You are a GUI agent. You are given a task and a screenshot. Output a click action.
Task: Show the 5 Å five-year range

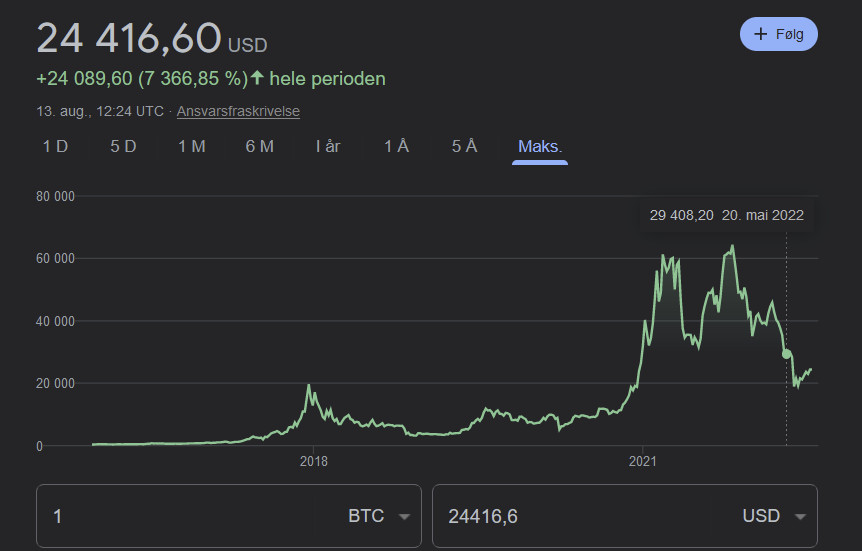465,146
